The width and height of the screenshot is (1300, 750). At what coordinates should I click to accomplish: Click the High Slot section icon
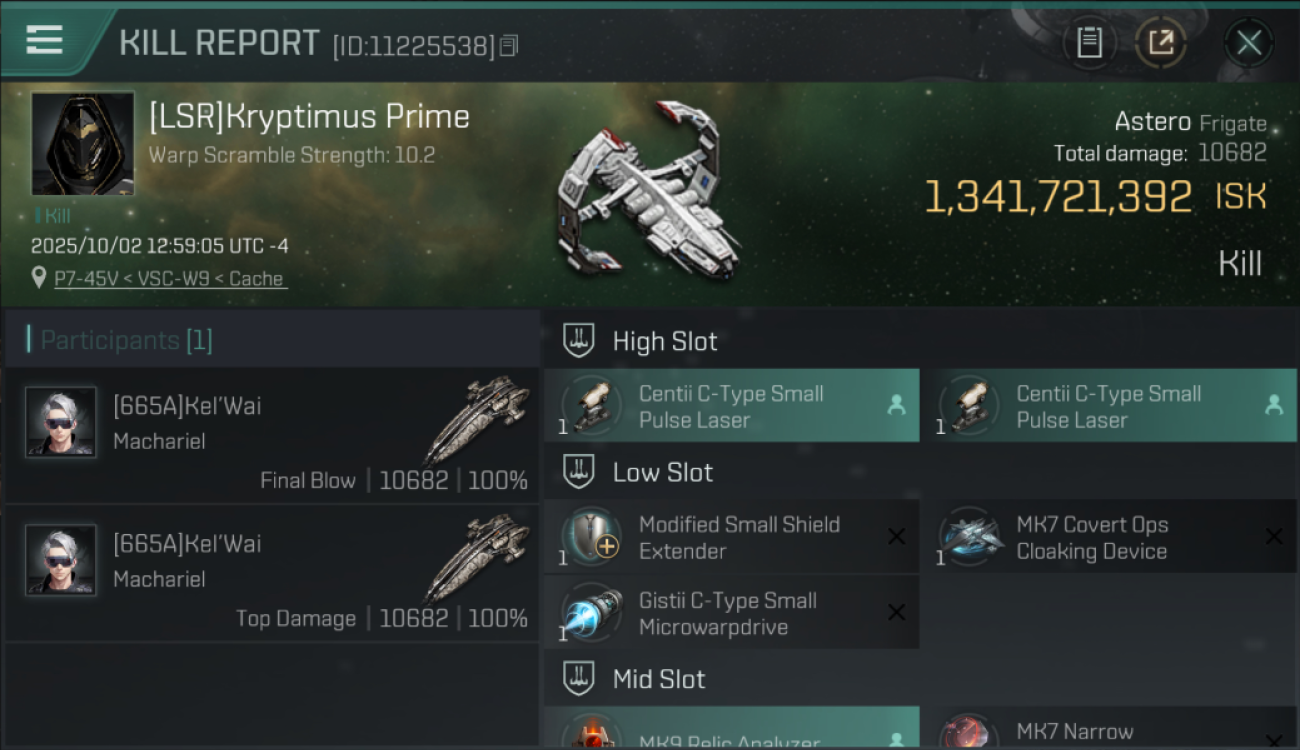click(x=579, y=341)
